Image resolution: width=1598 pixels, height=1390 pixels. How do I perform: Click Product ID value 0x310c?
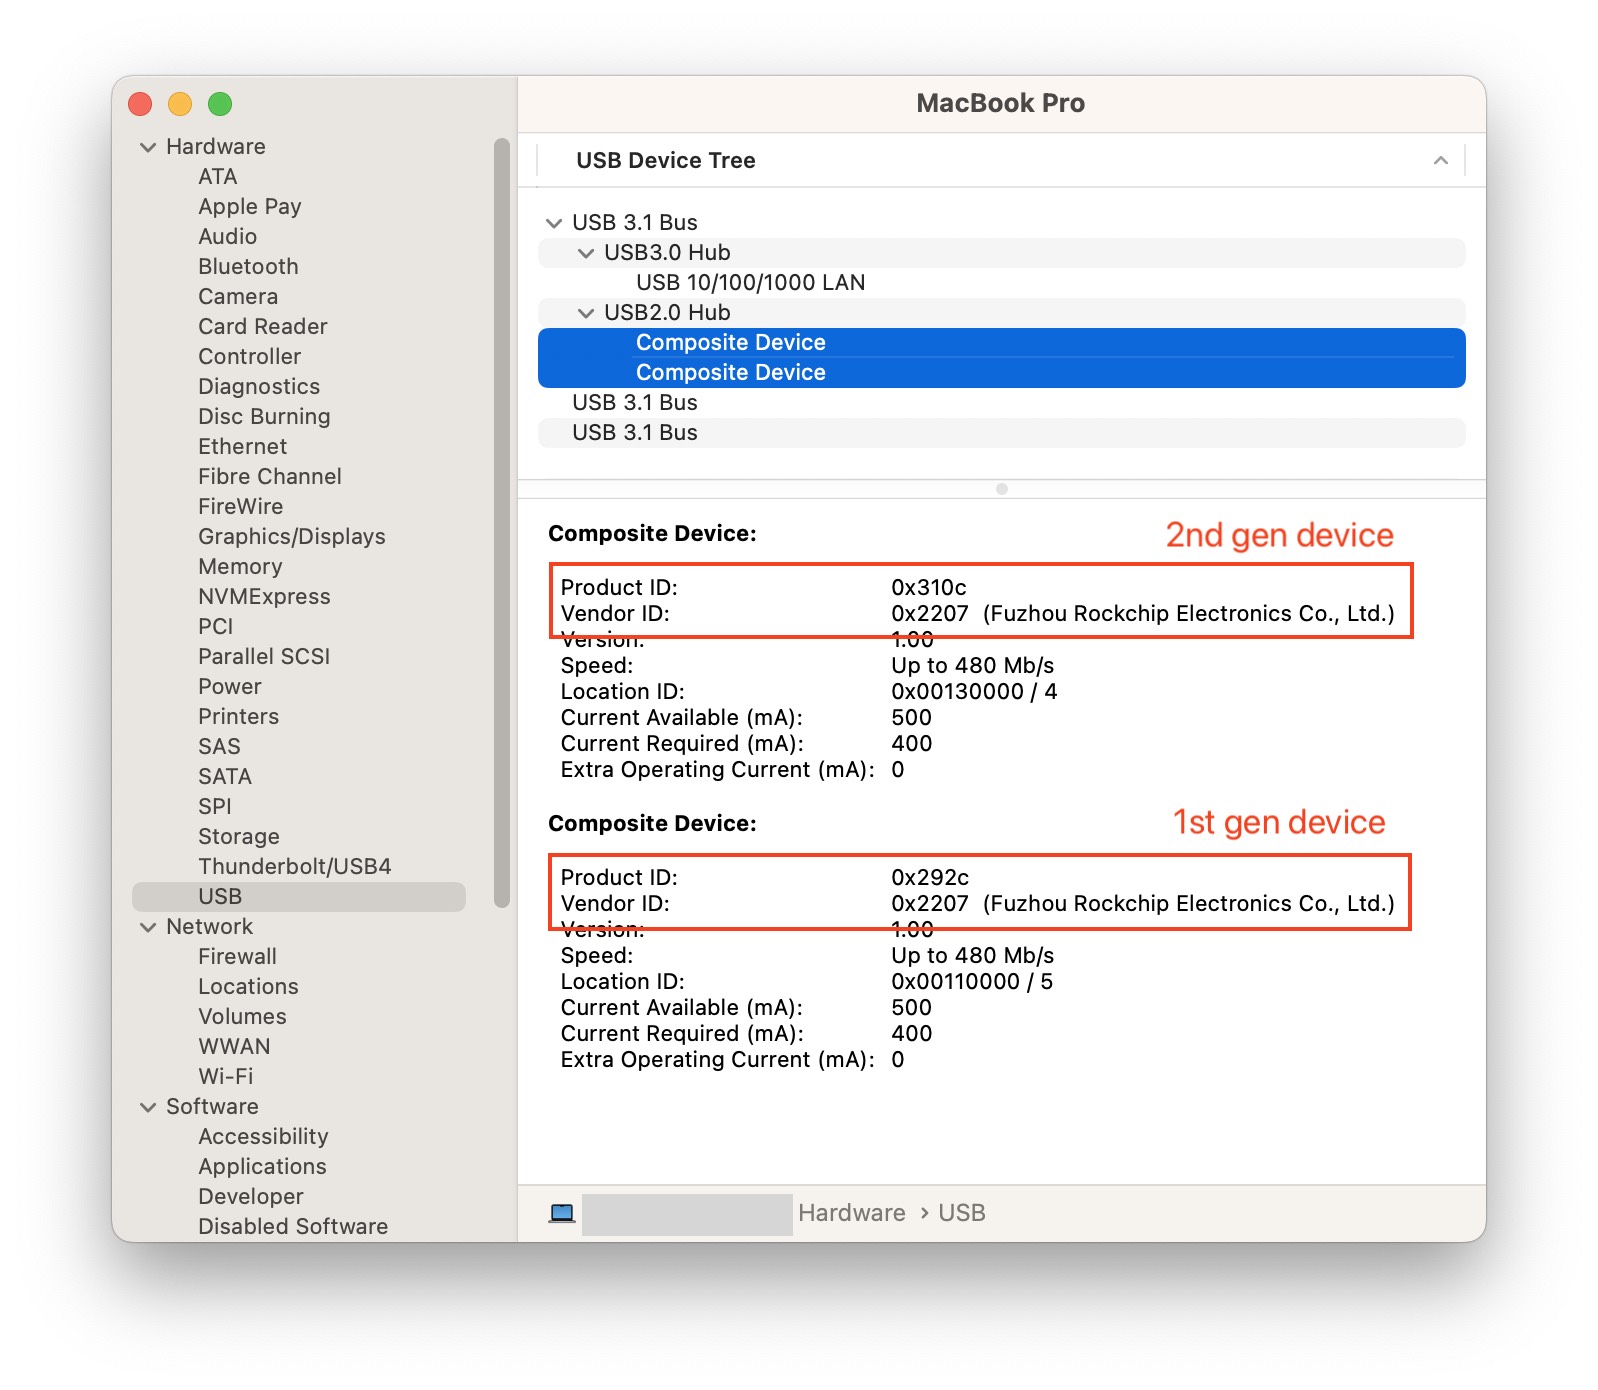tap(929, 587)
